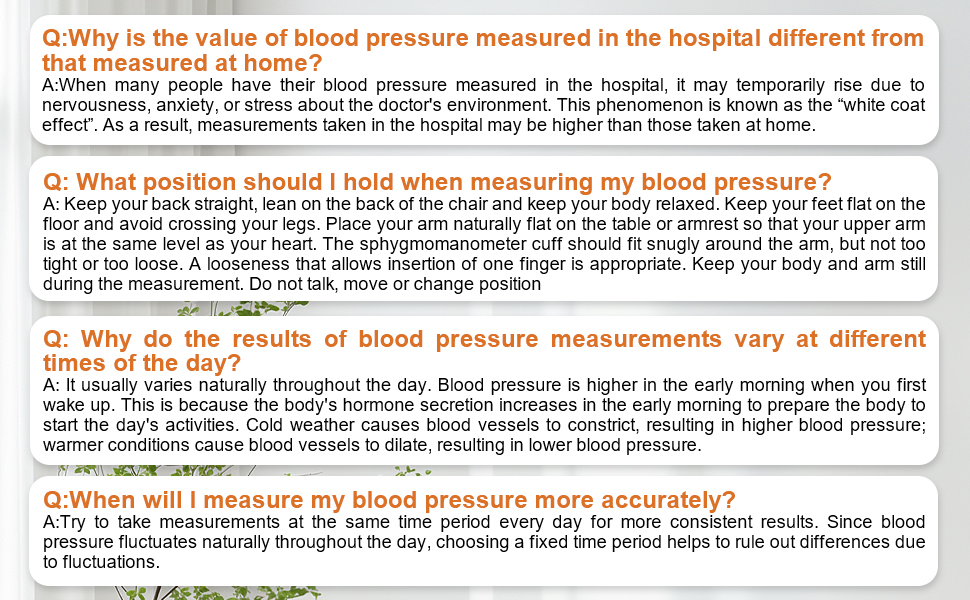Image resolution: width=970 pixels, height=600 pixels.
Task: Open the "What position should I hold" question
Action: (438, 182)
